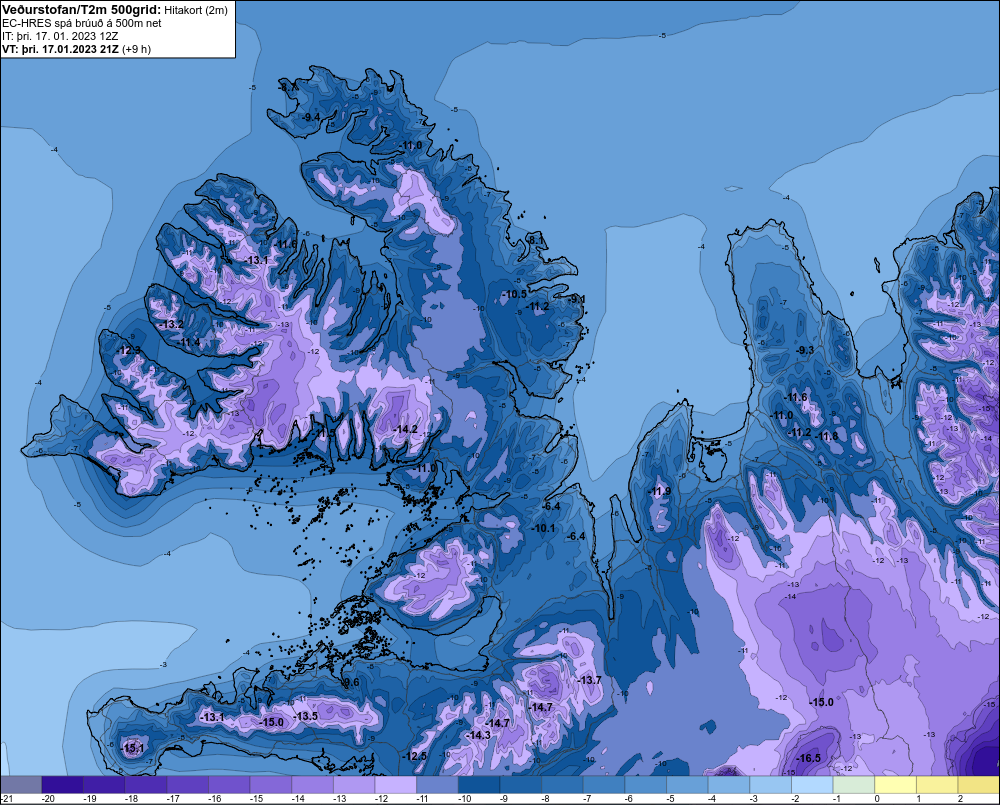Click the gray-purple swatch right of -21 label
This screenshot has height=805, width=1000.
(x=21, y=785)
